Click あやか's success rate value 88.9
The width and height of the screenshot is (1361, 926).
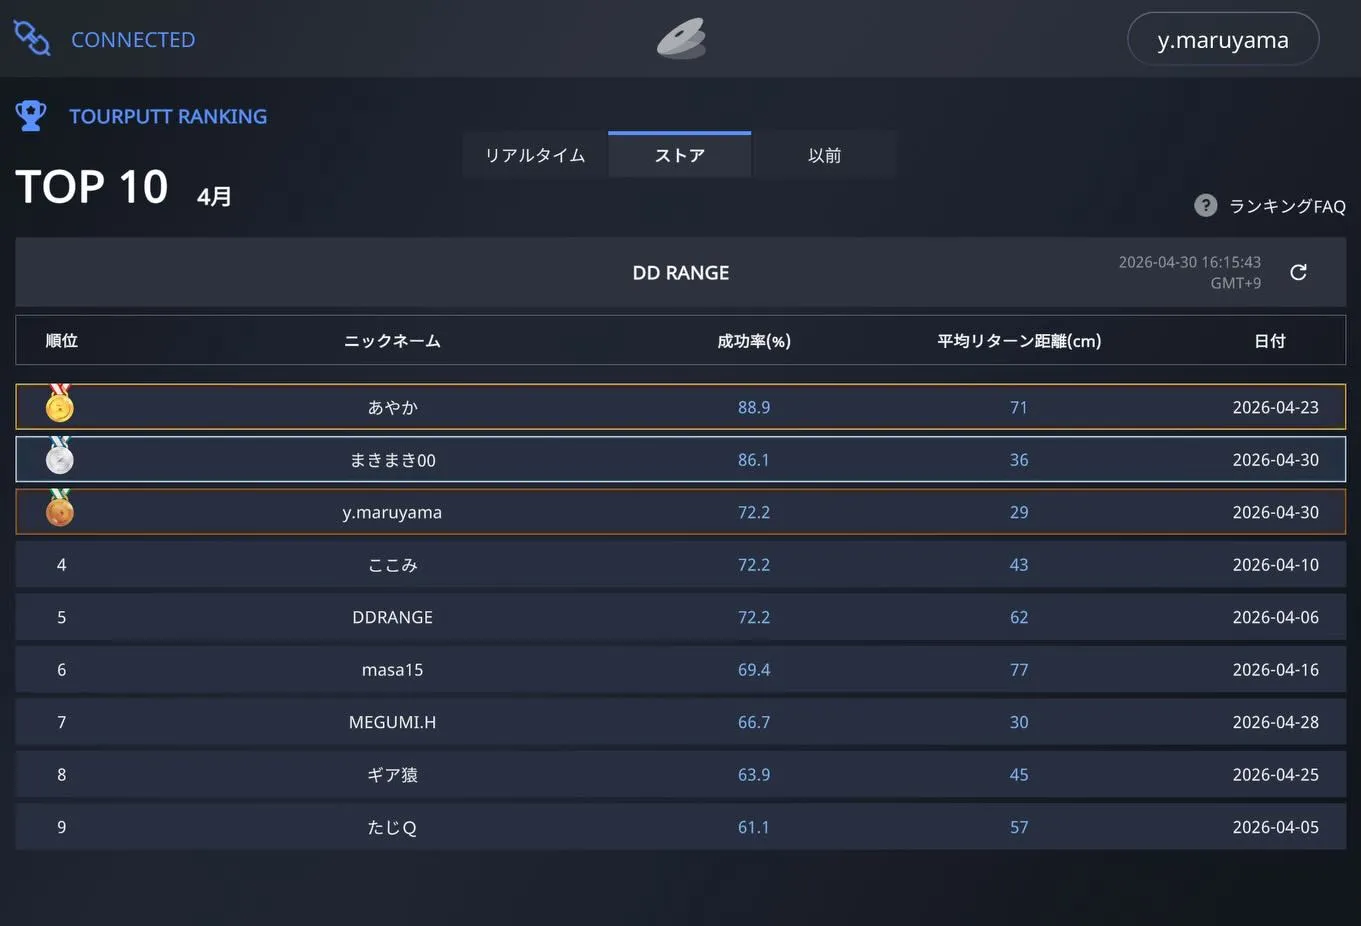[754, 406]
